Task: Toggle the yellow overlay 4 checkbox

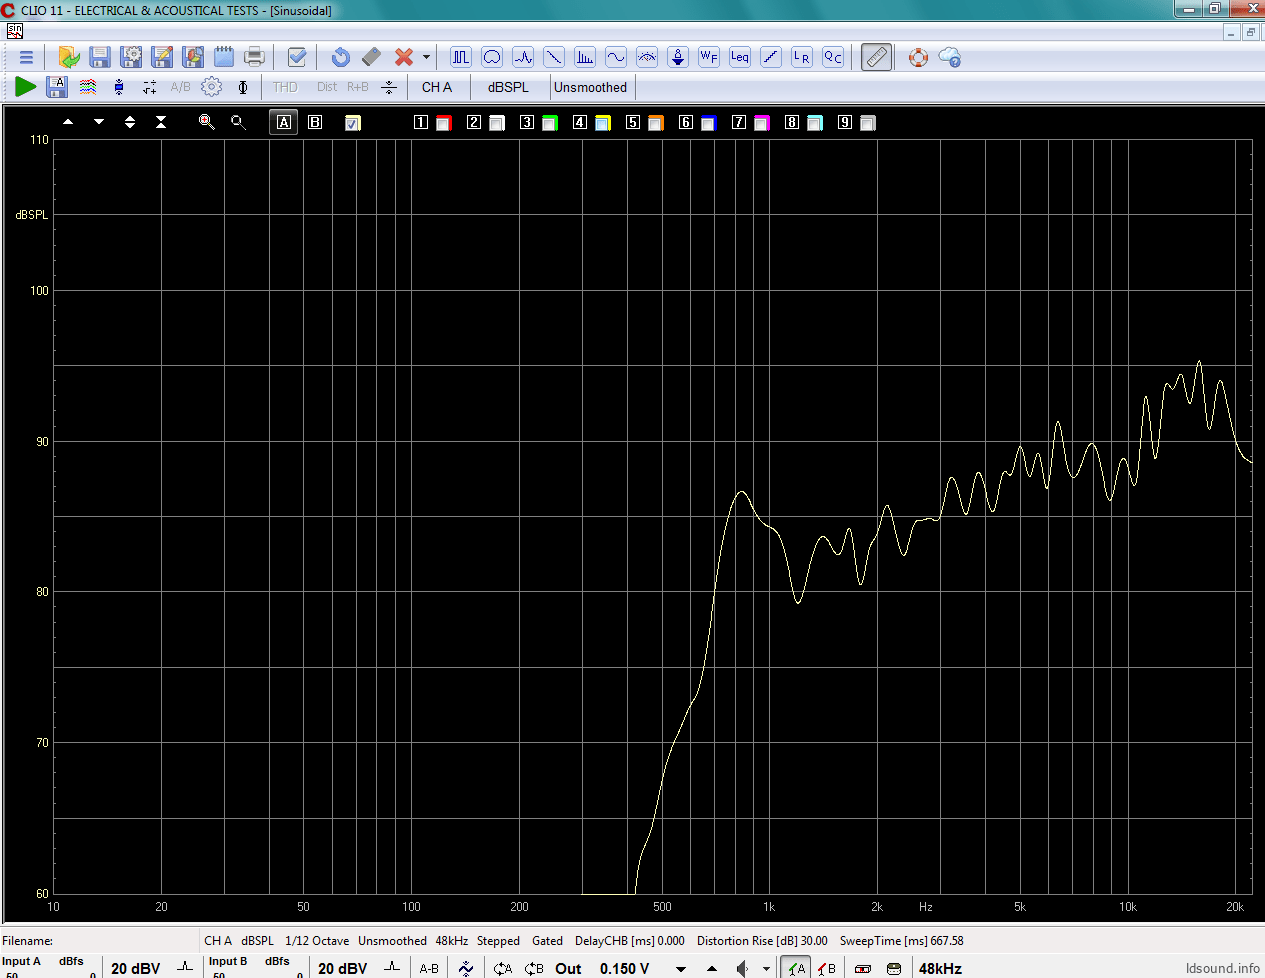Action: pyautogui.click(x=602, y=123)
